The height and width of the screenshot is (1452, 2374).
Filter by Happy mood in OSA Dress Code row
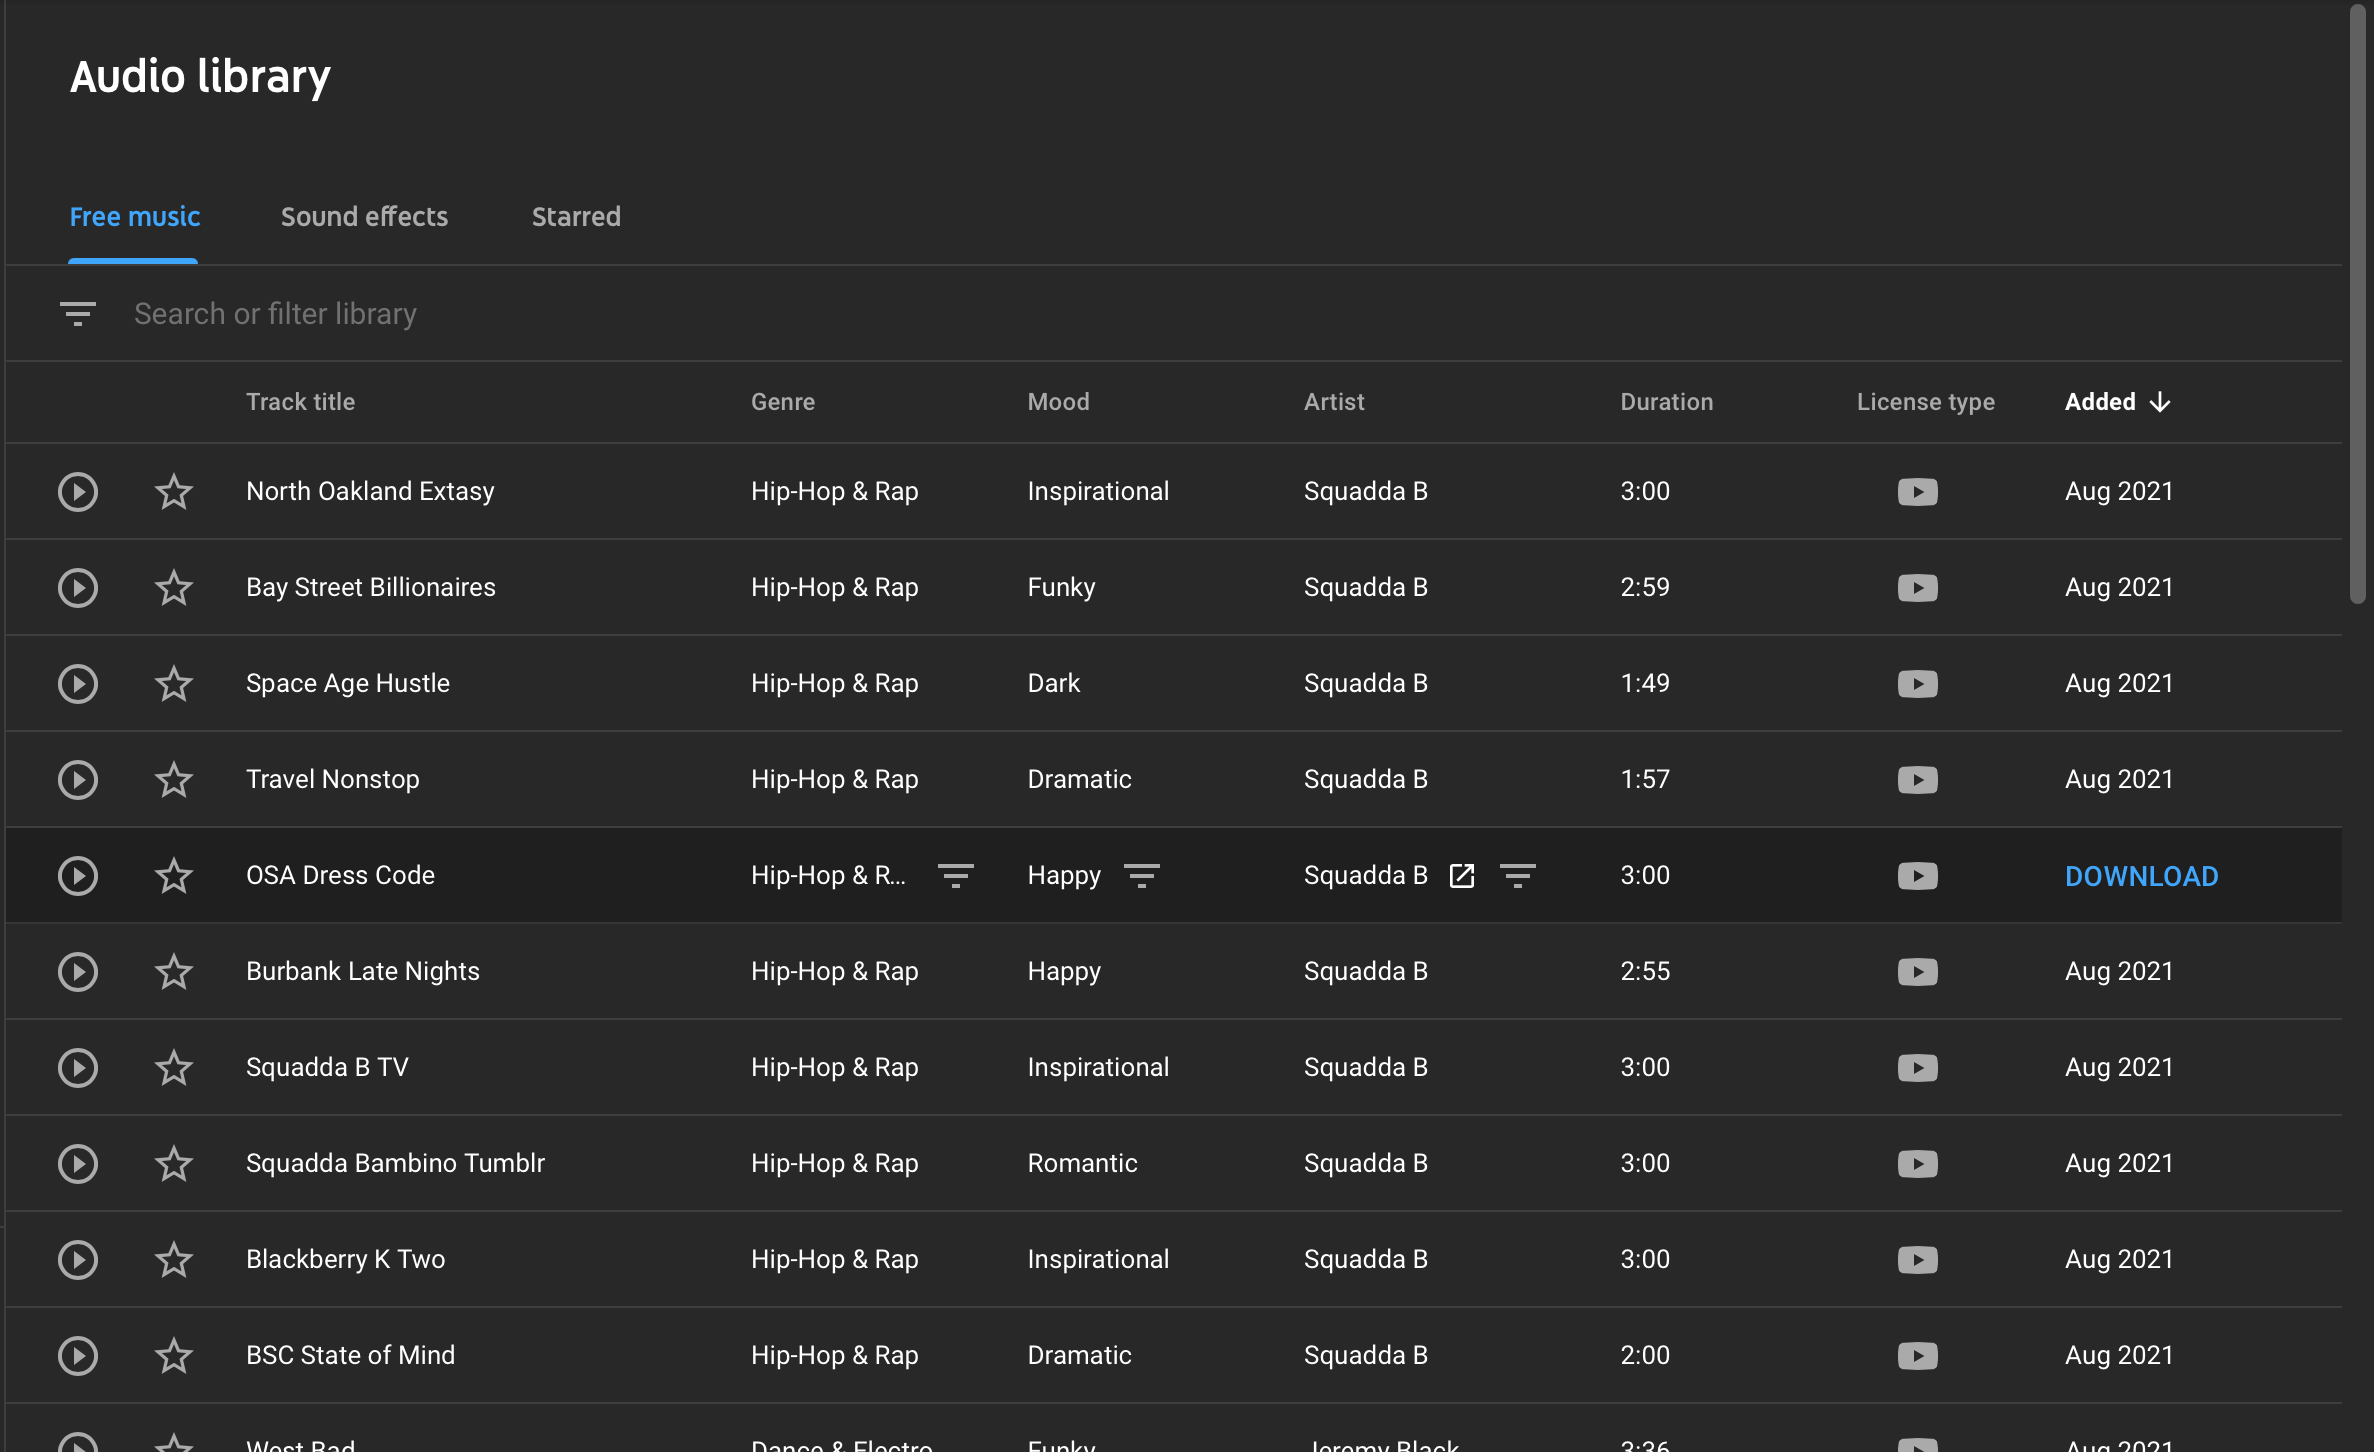click(x=1141, y=876)
